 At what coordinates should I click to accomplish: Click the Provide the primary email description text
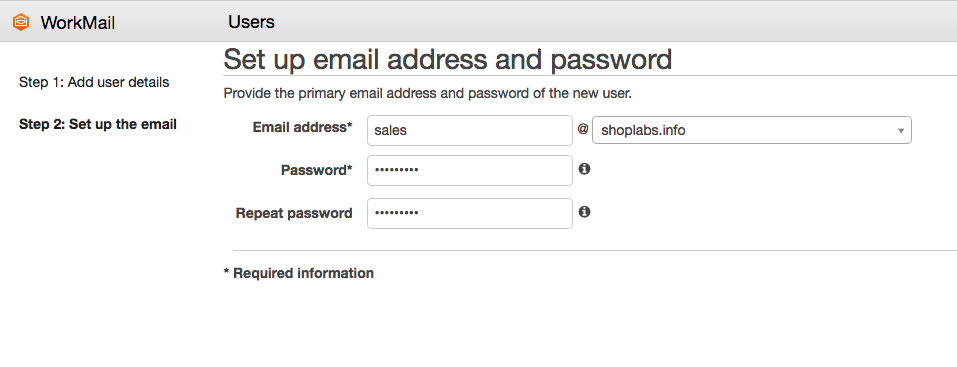click(427, 94)
